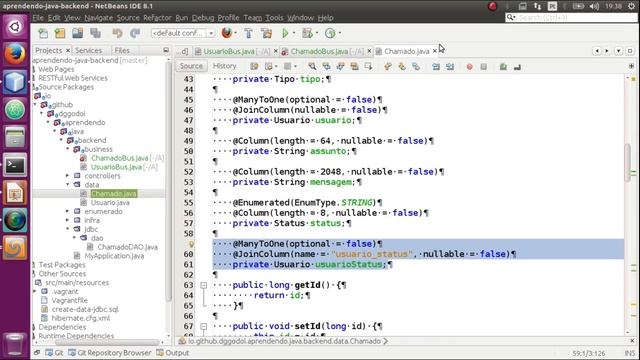Click the Shift Line Left editor icon
Image resolution: width=640 pixels, height=360 pixels.
click(436, 67)
